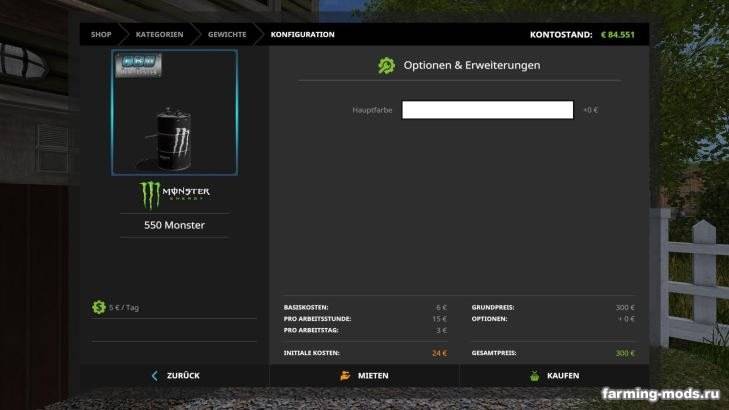This screenshot has width=729, height=410.
Task: Click the GRUNDPREIS label
Action: (493, 307)
